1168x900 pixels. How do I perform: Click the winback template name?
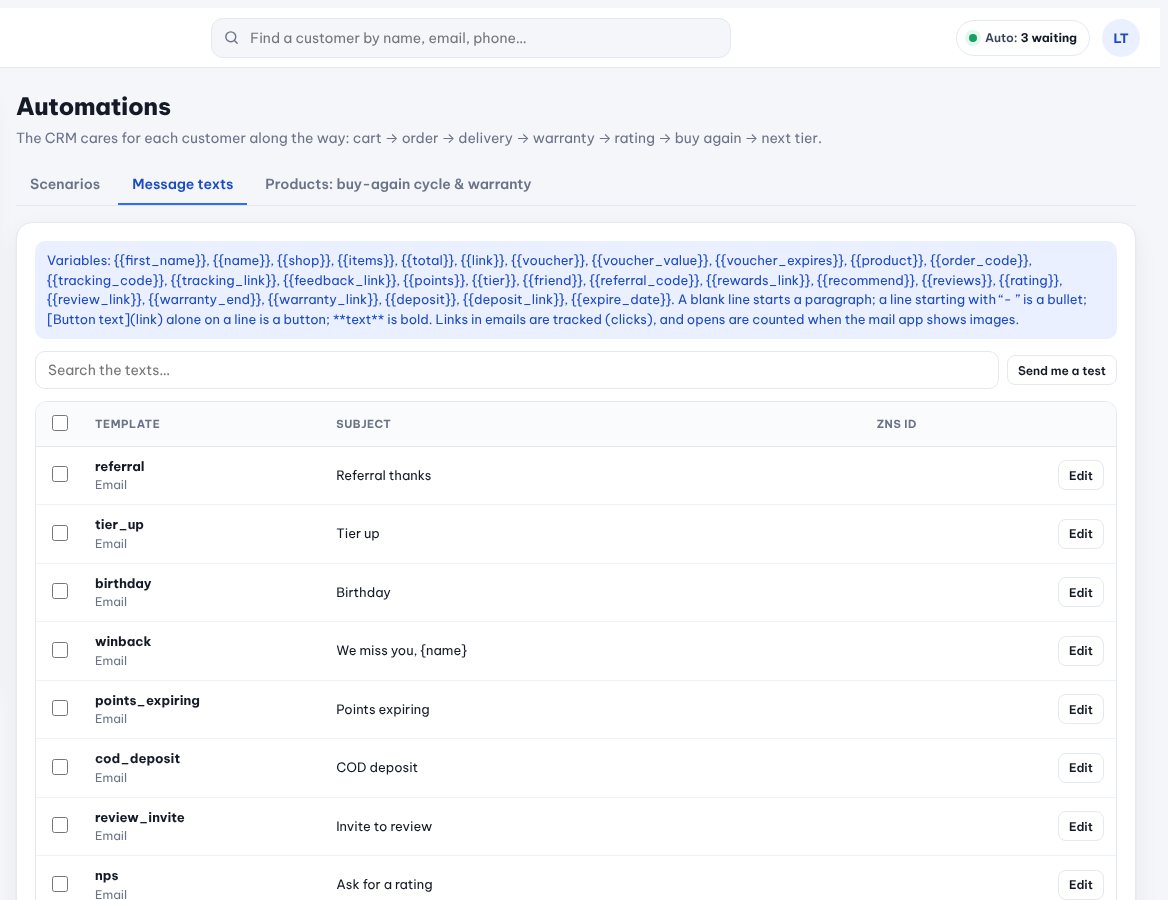tap(123, 641)
